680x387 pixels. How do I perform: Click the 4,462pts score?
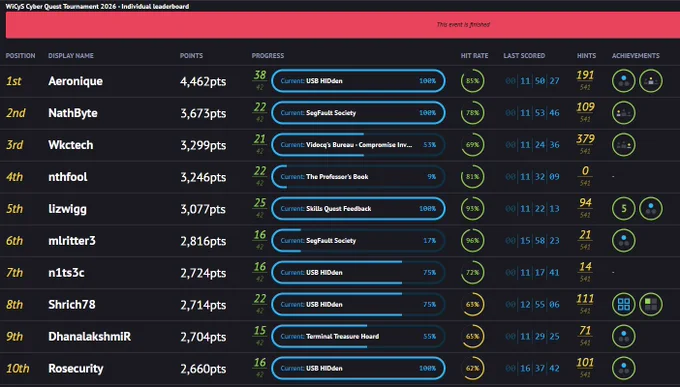203,82
